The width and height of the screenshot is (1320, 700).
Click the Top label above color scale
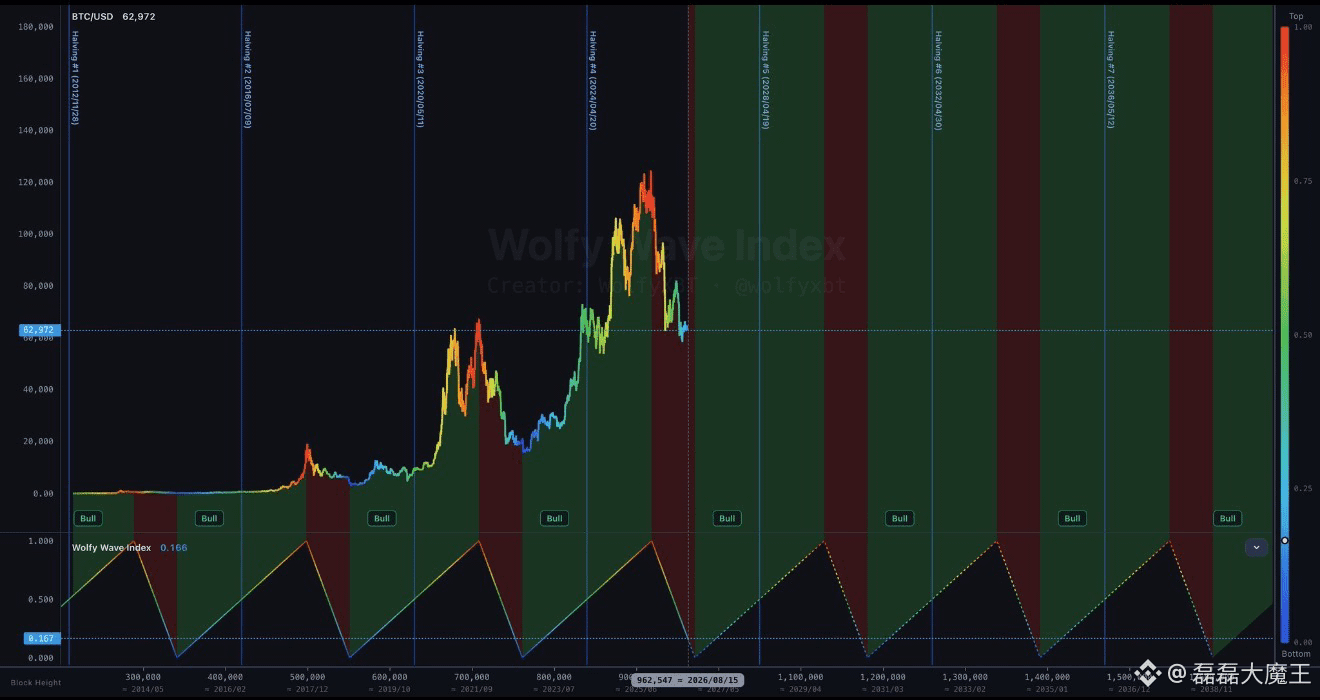point(1296,16)
